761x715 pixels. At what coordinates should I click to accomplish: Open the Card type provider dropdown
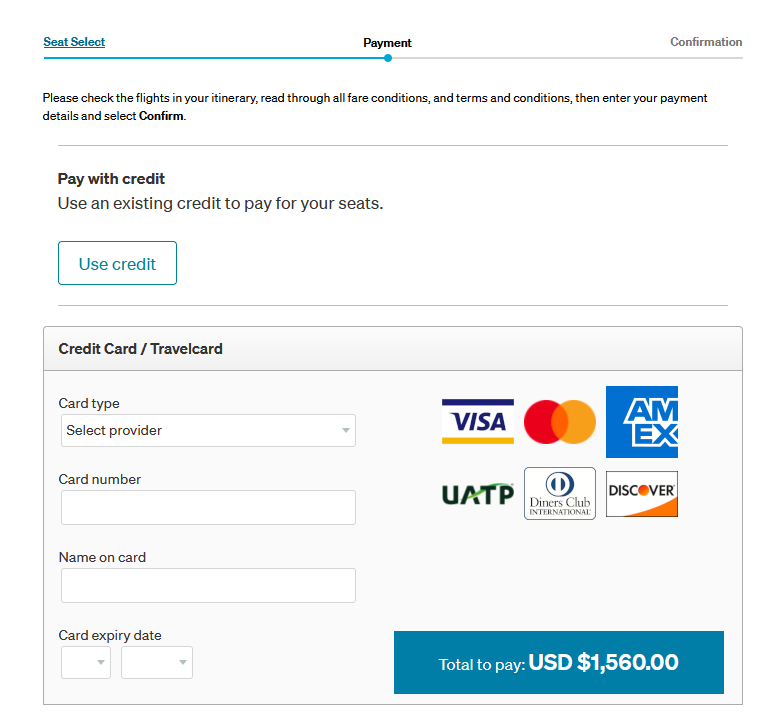[x=208, y=431]
